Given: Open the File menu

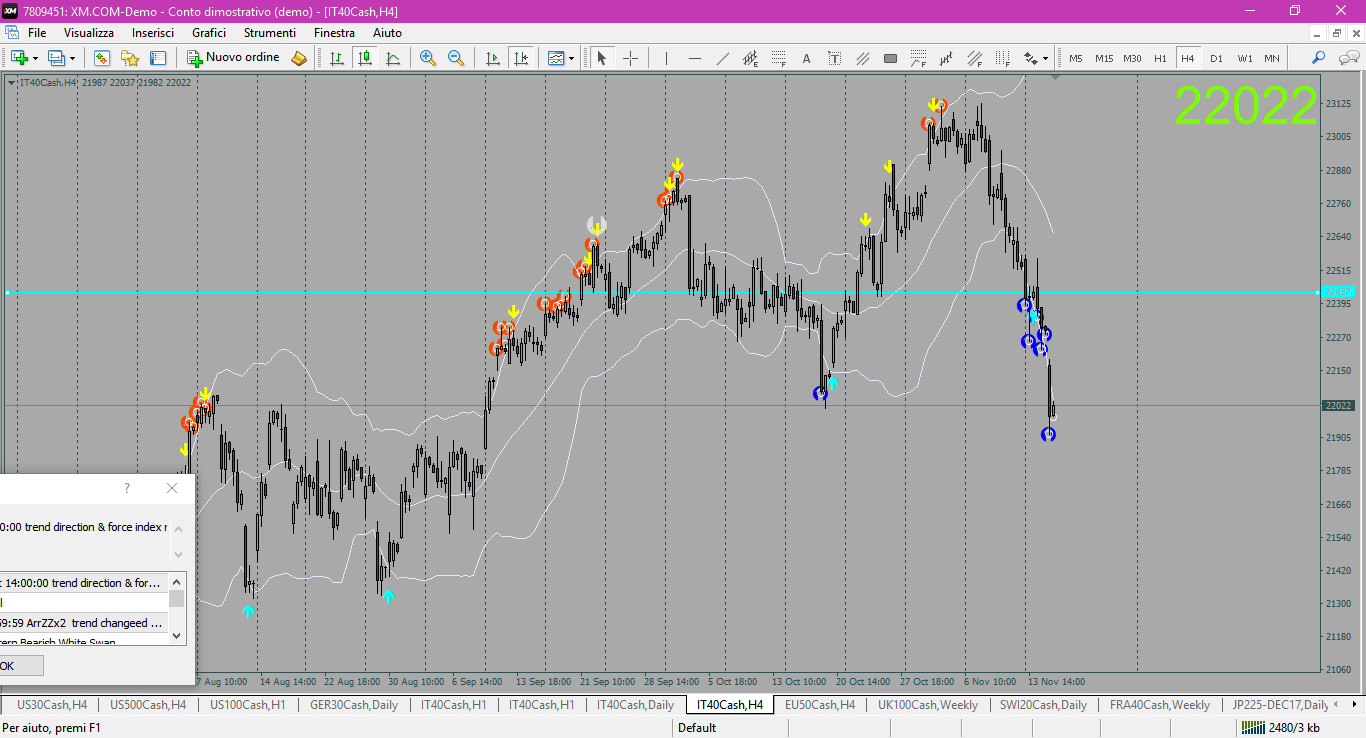Looking at the screenshot, I should click(x=37, y=33).
